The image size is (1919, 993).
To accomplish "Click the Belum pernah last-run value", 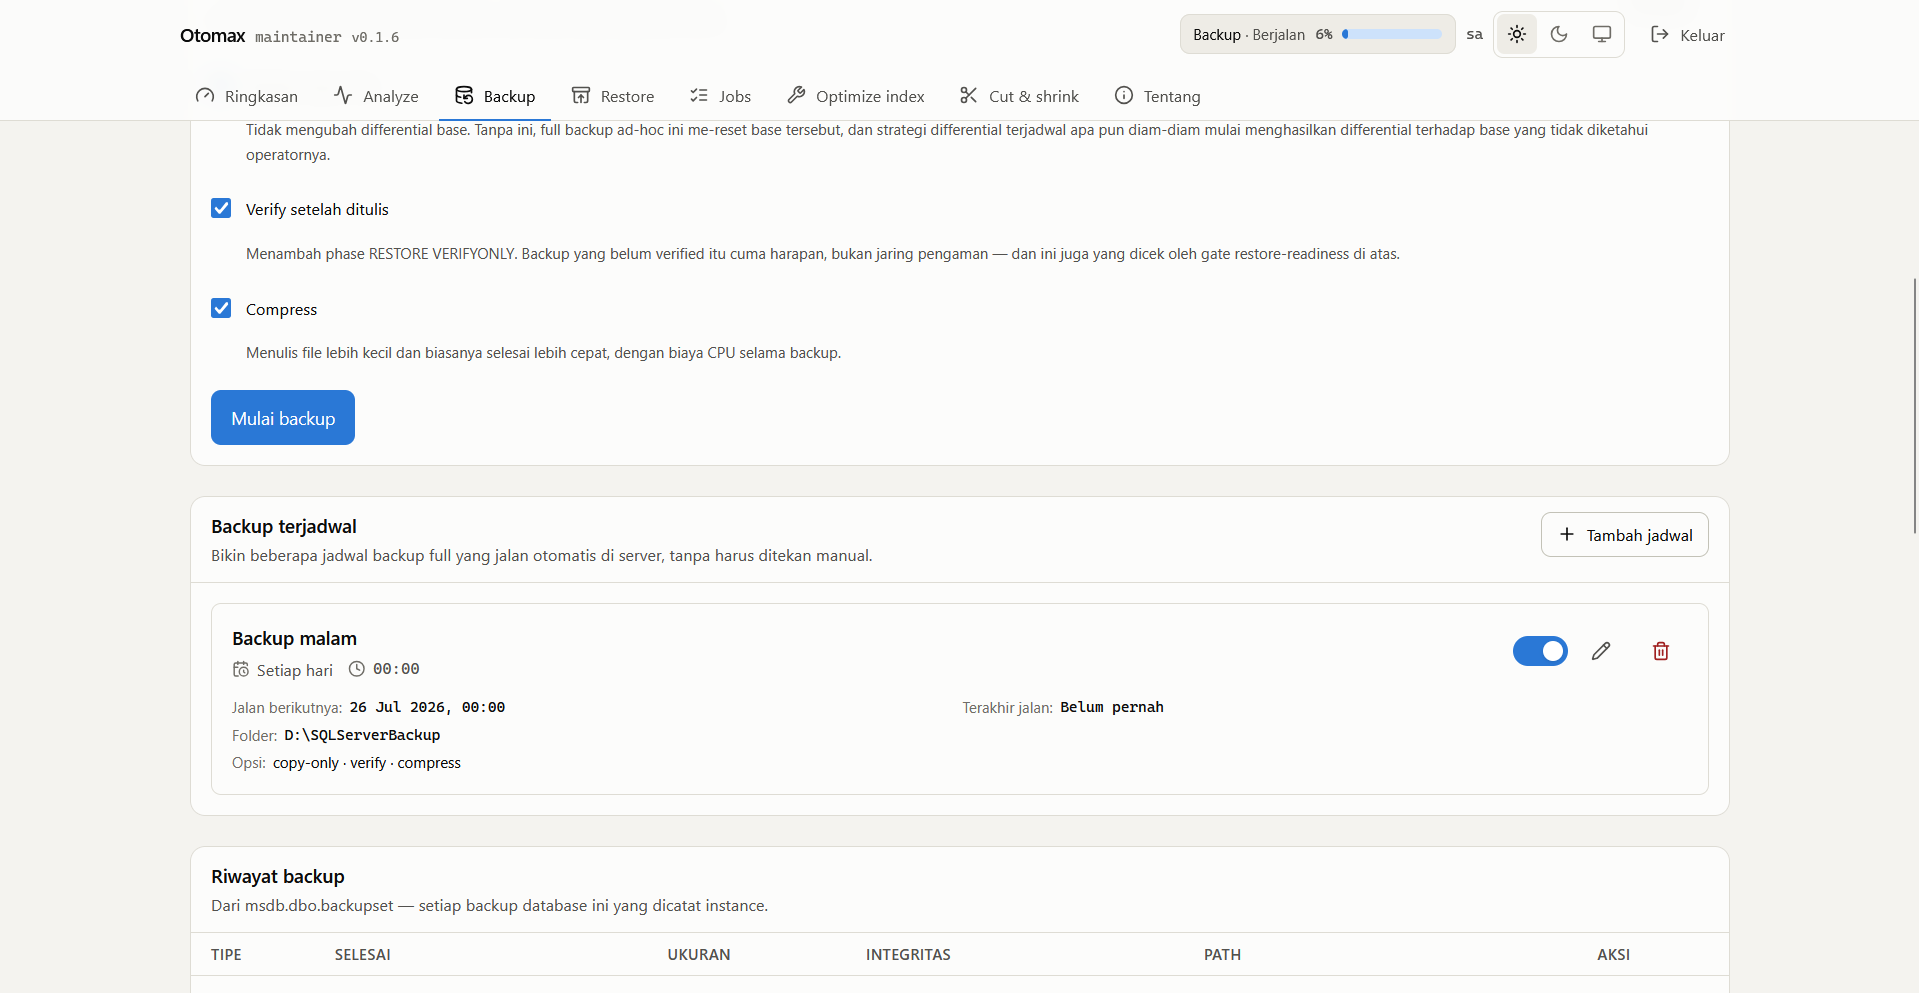I will coord(1112,707).
